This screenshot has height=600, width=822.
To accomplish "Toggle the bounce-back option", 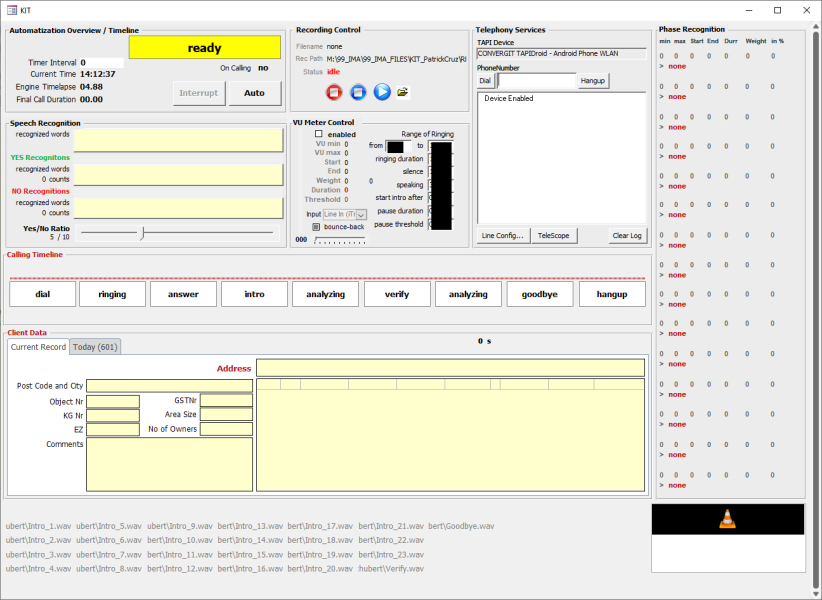I will pyautogui.click(x=316, y=227).
